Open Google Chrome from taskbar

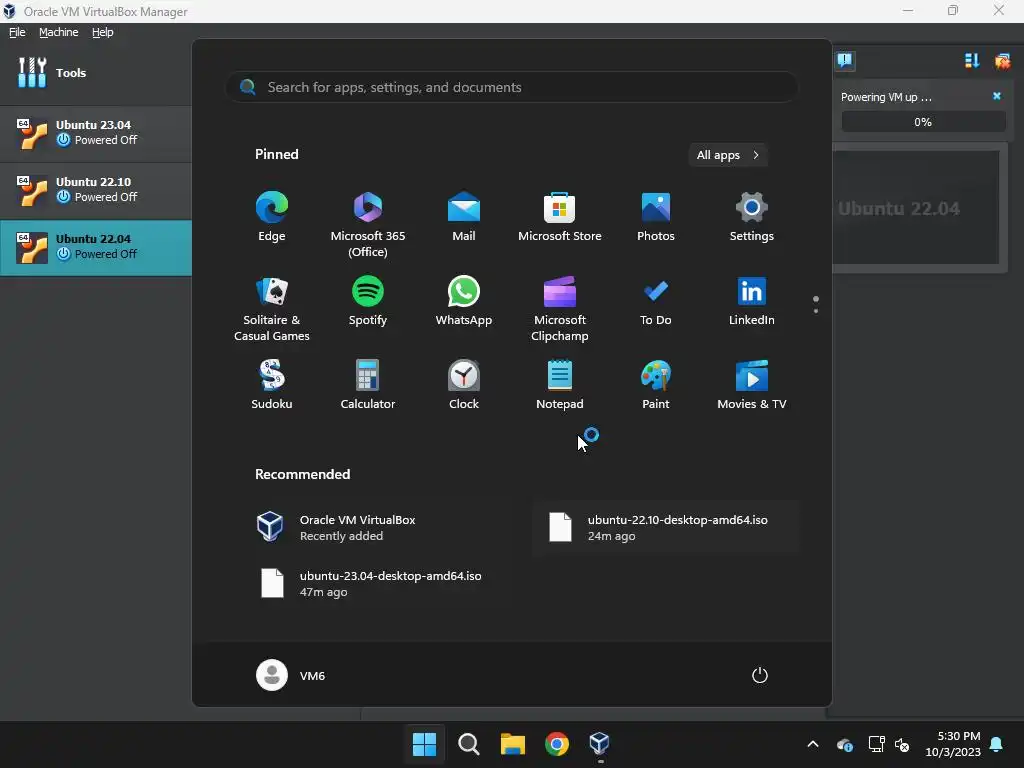[556, 744]
